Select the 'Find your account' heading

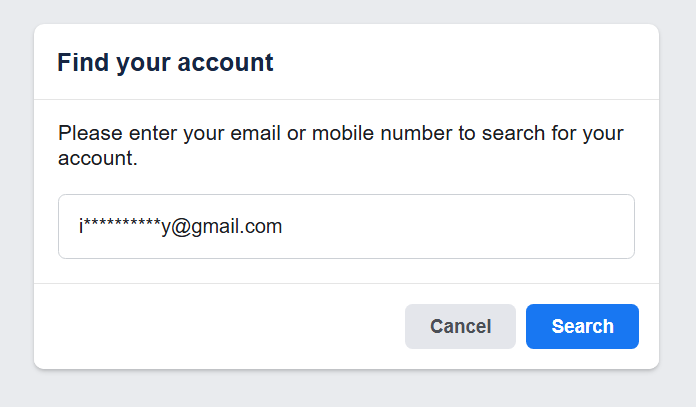click(x=165, y=63)
